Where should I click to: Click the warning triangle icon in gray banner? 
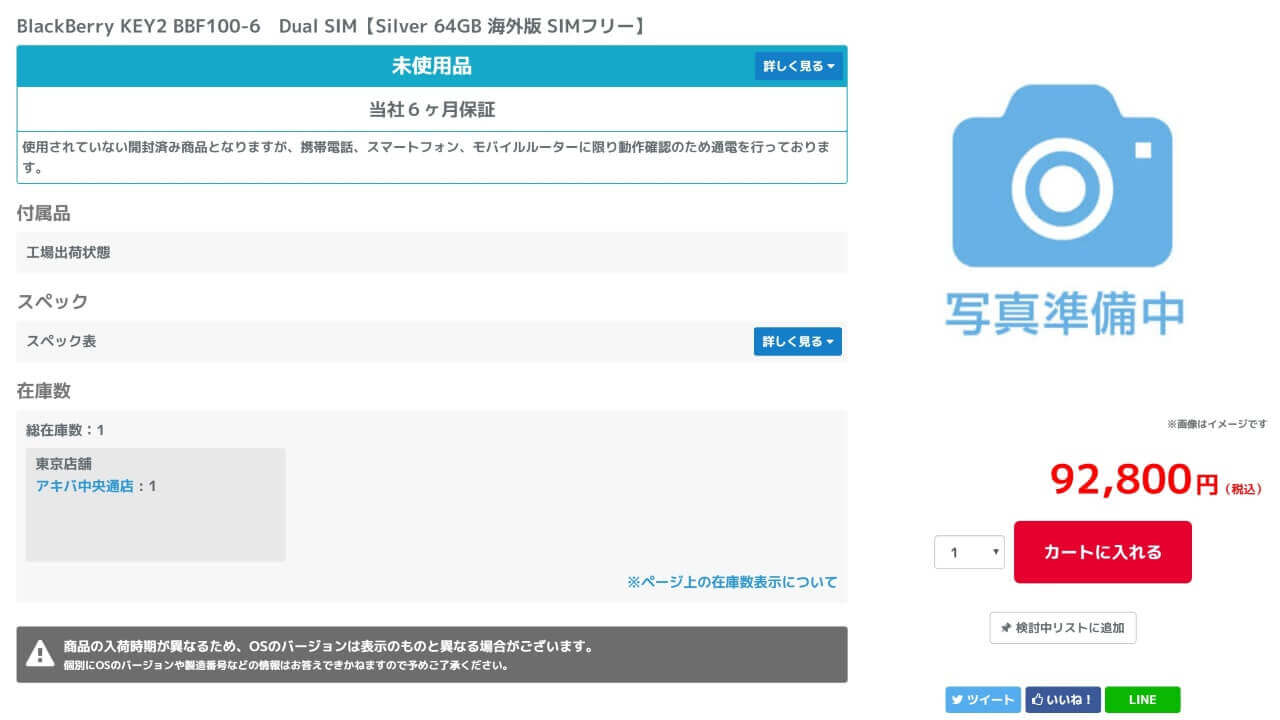pos(40,654)
